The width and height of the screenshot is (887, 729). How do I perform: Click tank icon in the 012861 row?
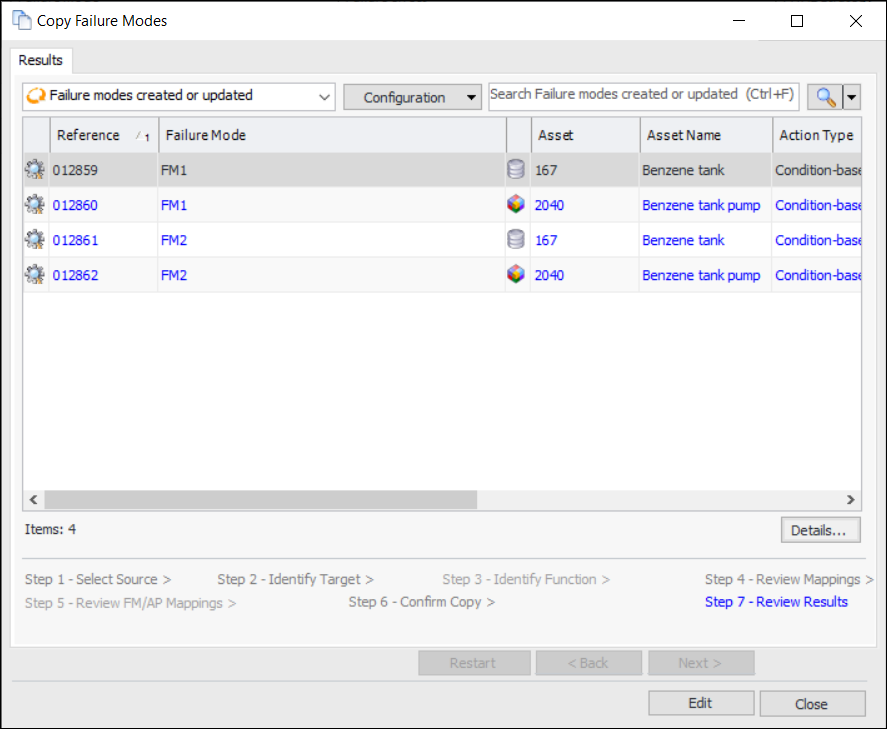(516, 240)
